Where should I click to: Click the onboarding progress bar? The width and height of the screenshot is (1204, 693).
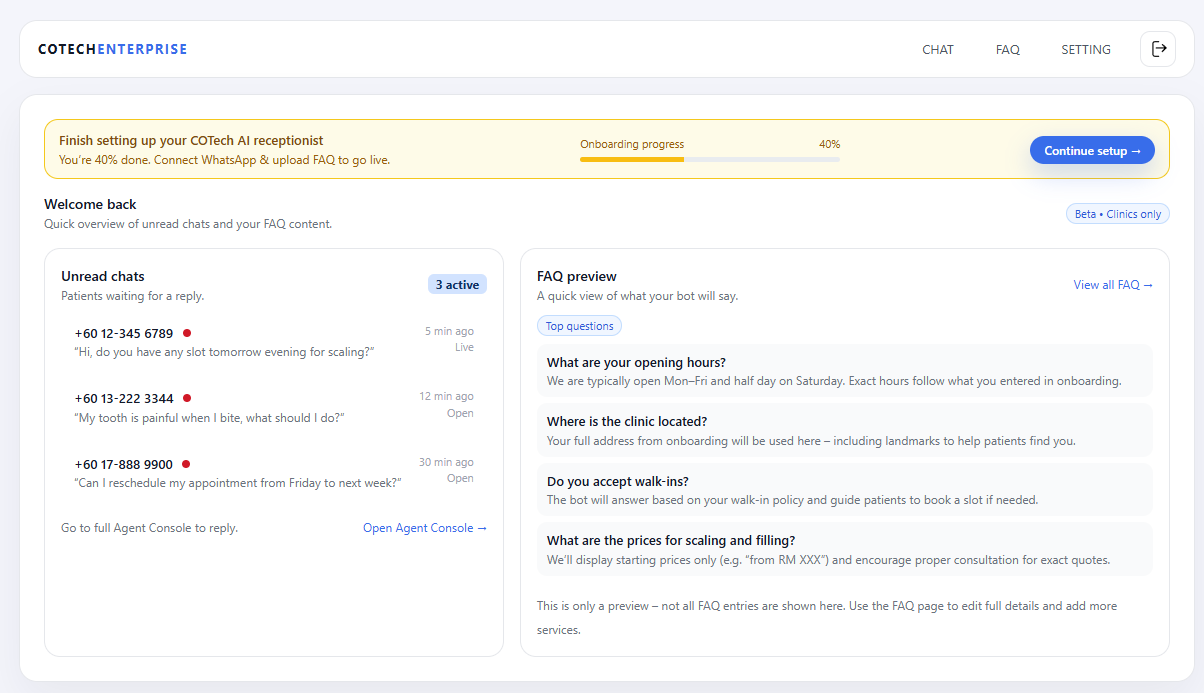coord(710,159)
